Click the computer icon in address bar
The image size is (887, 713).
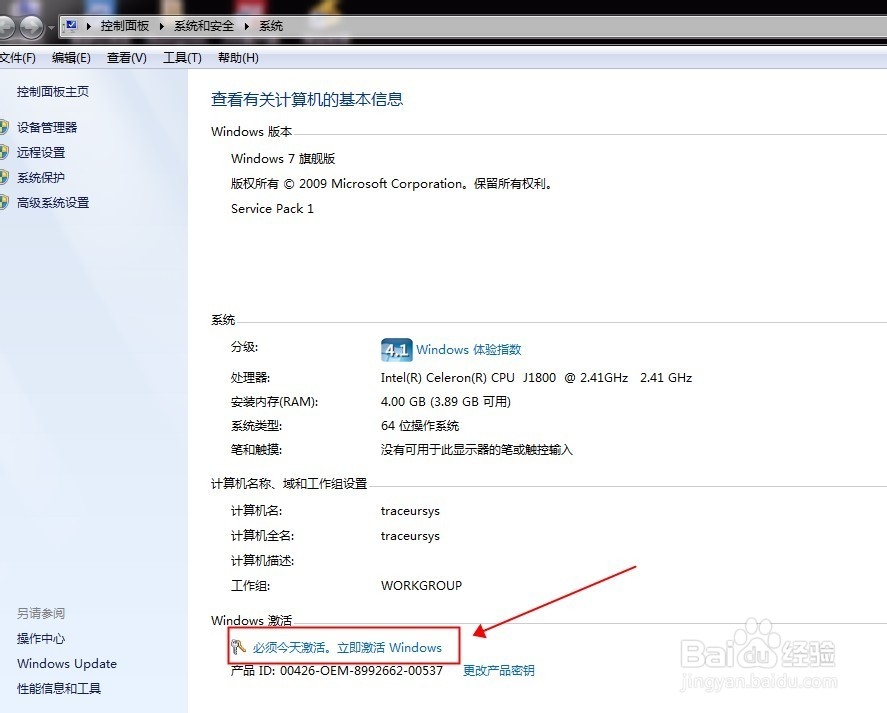[x=71, y=26]
